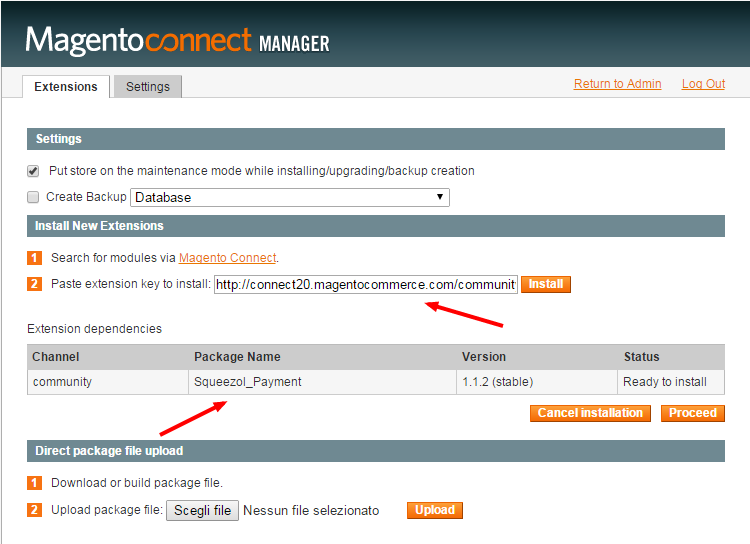750x544 pixels.
Task: Click the orange Install button
Action: tap(546, 284)
